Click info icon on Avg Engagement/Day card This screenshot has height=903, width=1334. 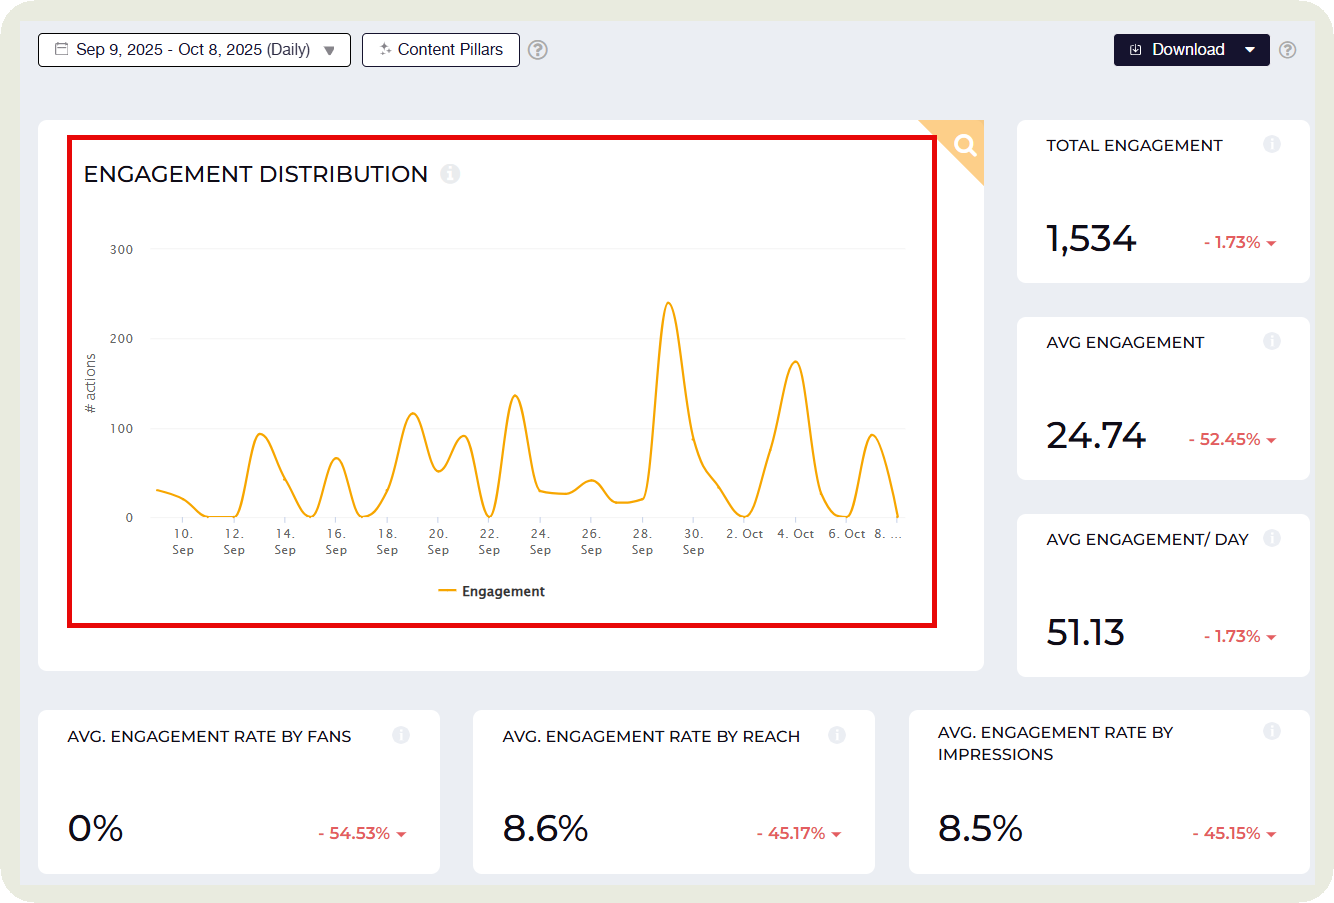[x=1271, y=539]
